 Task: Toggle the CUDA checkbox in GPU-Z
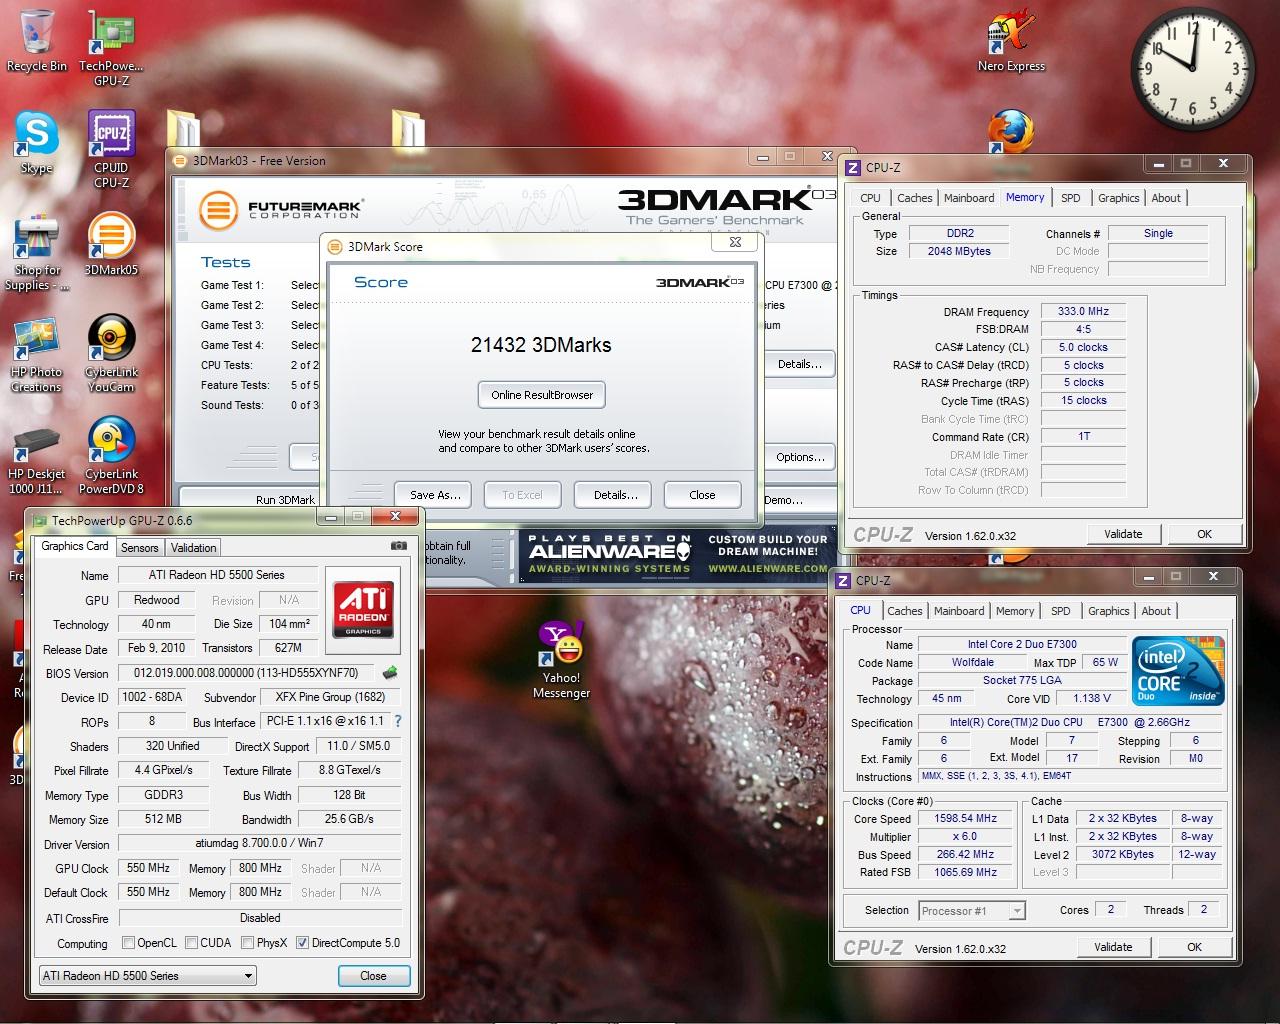point(189,942)
